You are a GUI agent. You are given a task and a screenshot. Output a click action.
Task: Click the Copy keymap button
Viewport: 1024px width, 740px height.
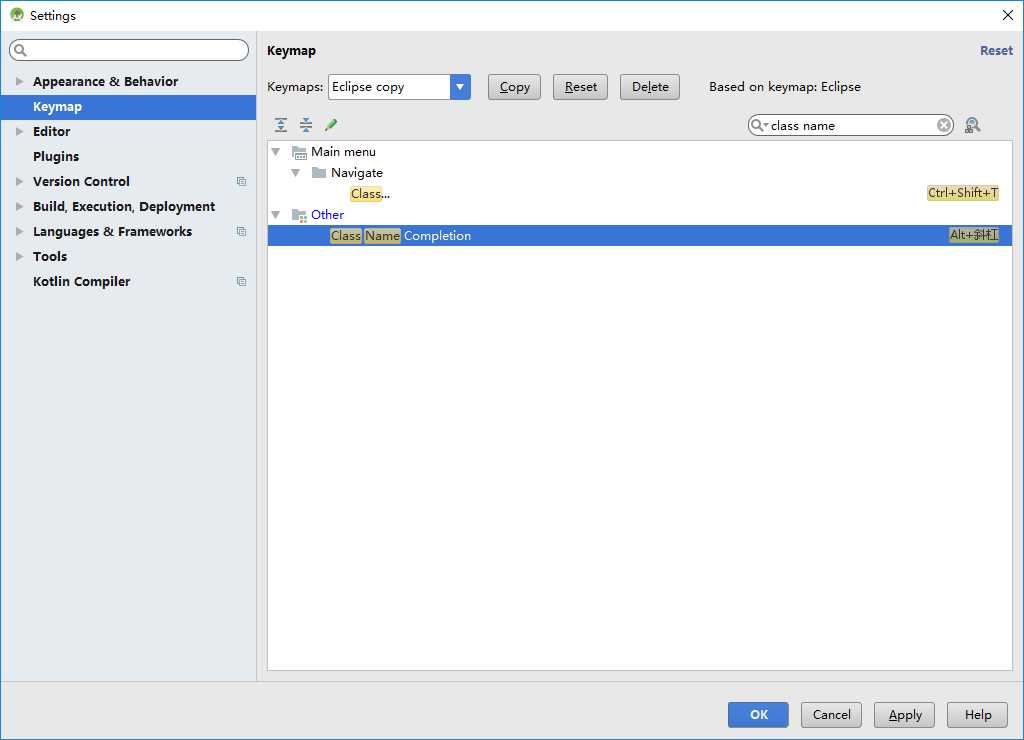pyautogui.click(x=514, y=87)
